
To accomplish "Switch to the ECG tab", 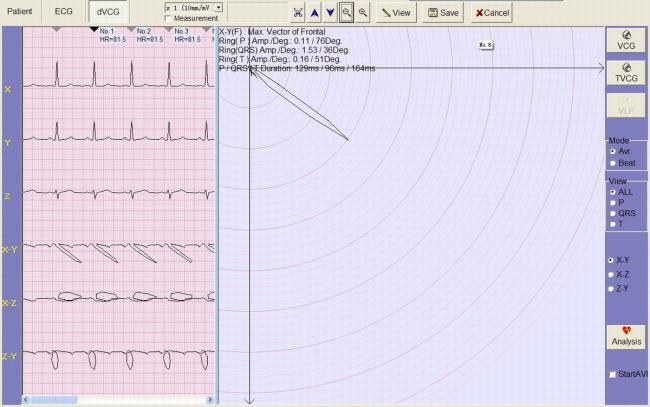I will (63, 12).
